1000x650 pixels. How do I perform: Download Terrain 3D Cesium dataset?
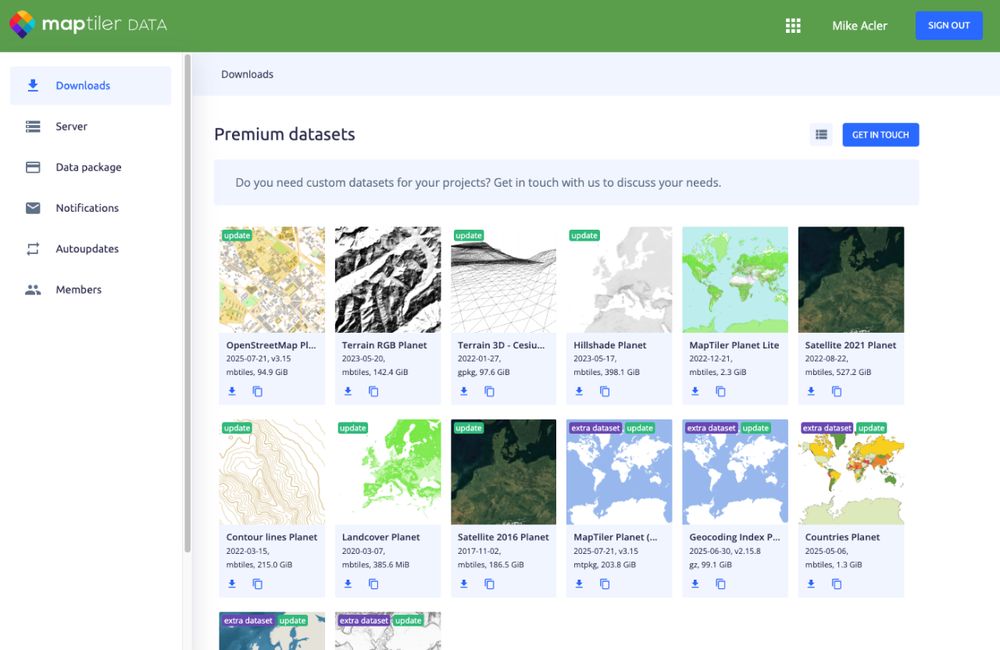[464, 391]
